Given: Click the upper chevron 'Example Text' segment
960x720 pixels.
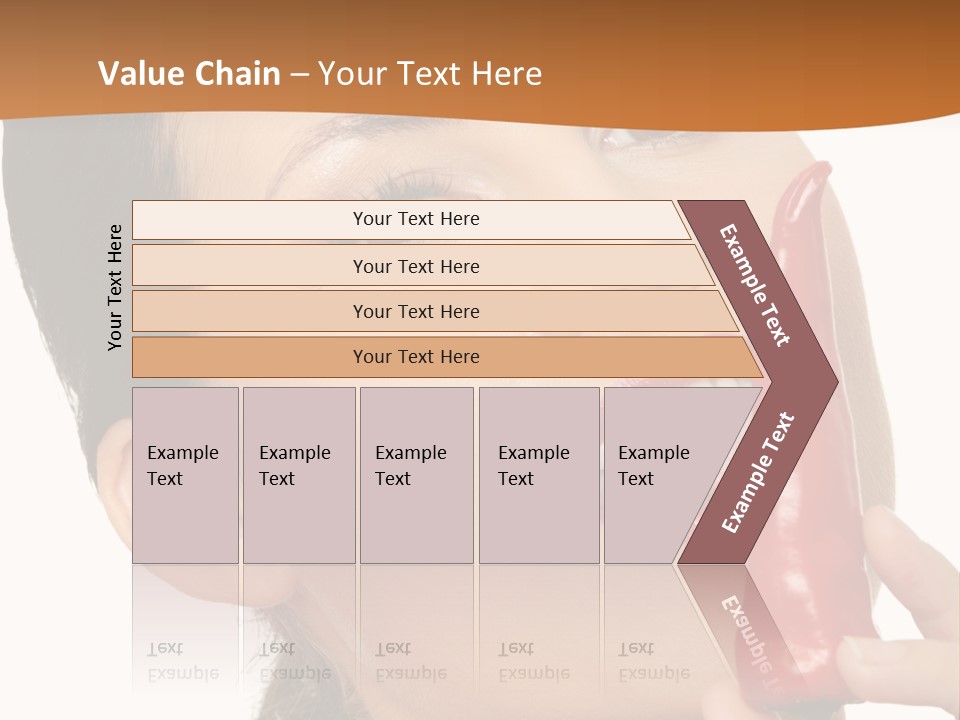Looking at the screenshot, I should [x=757, y=287].
